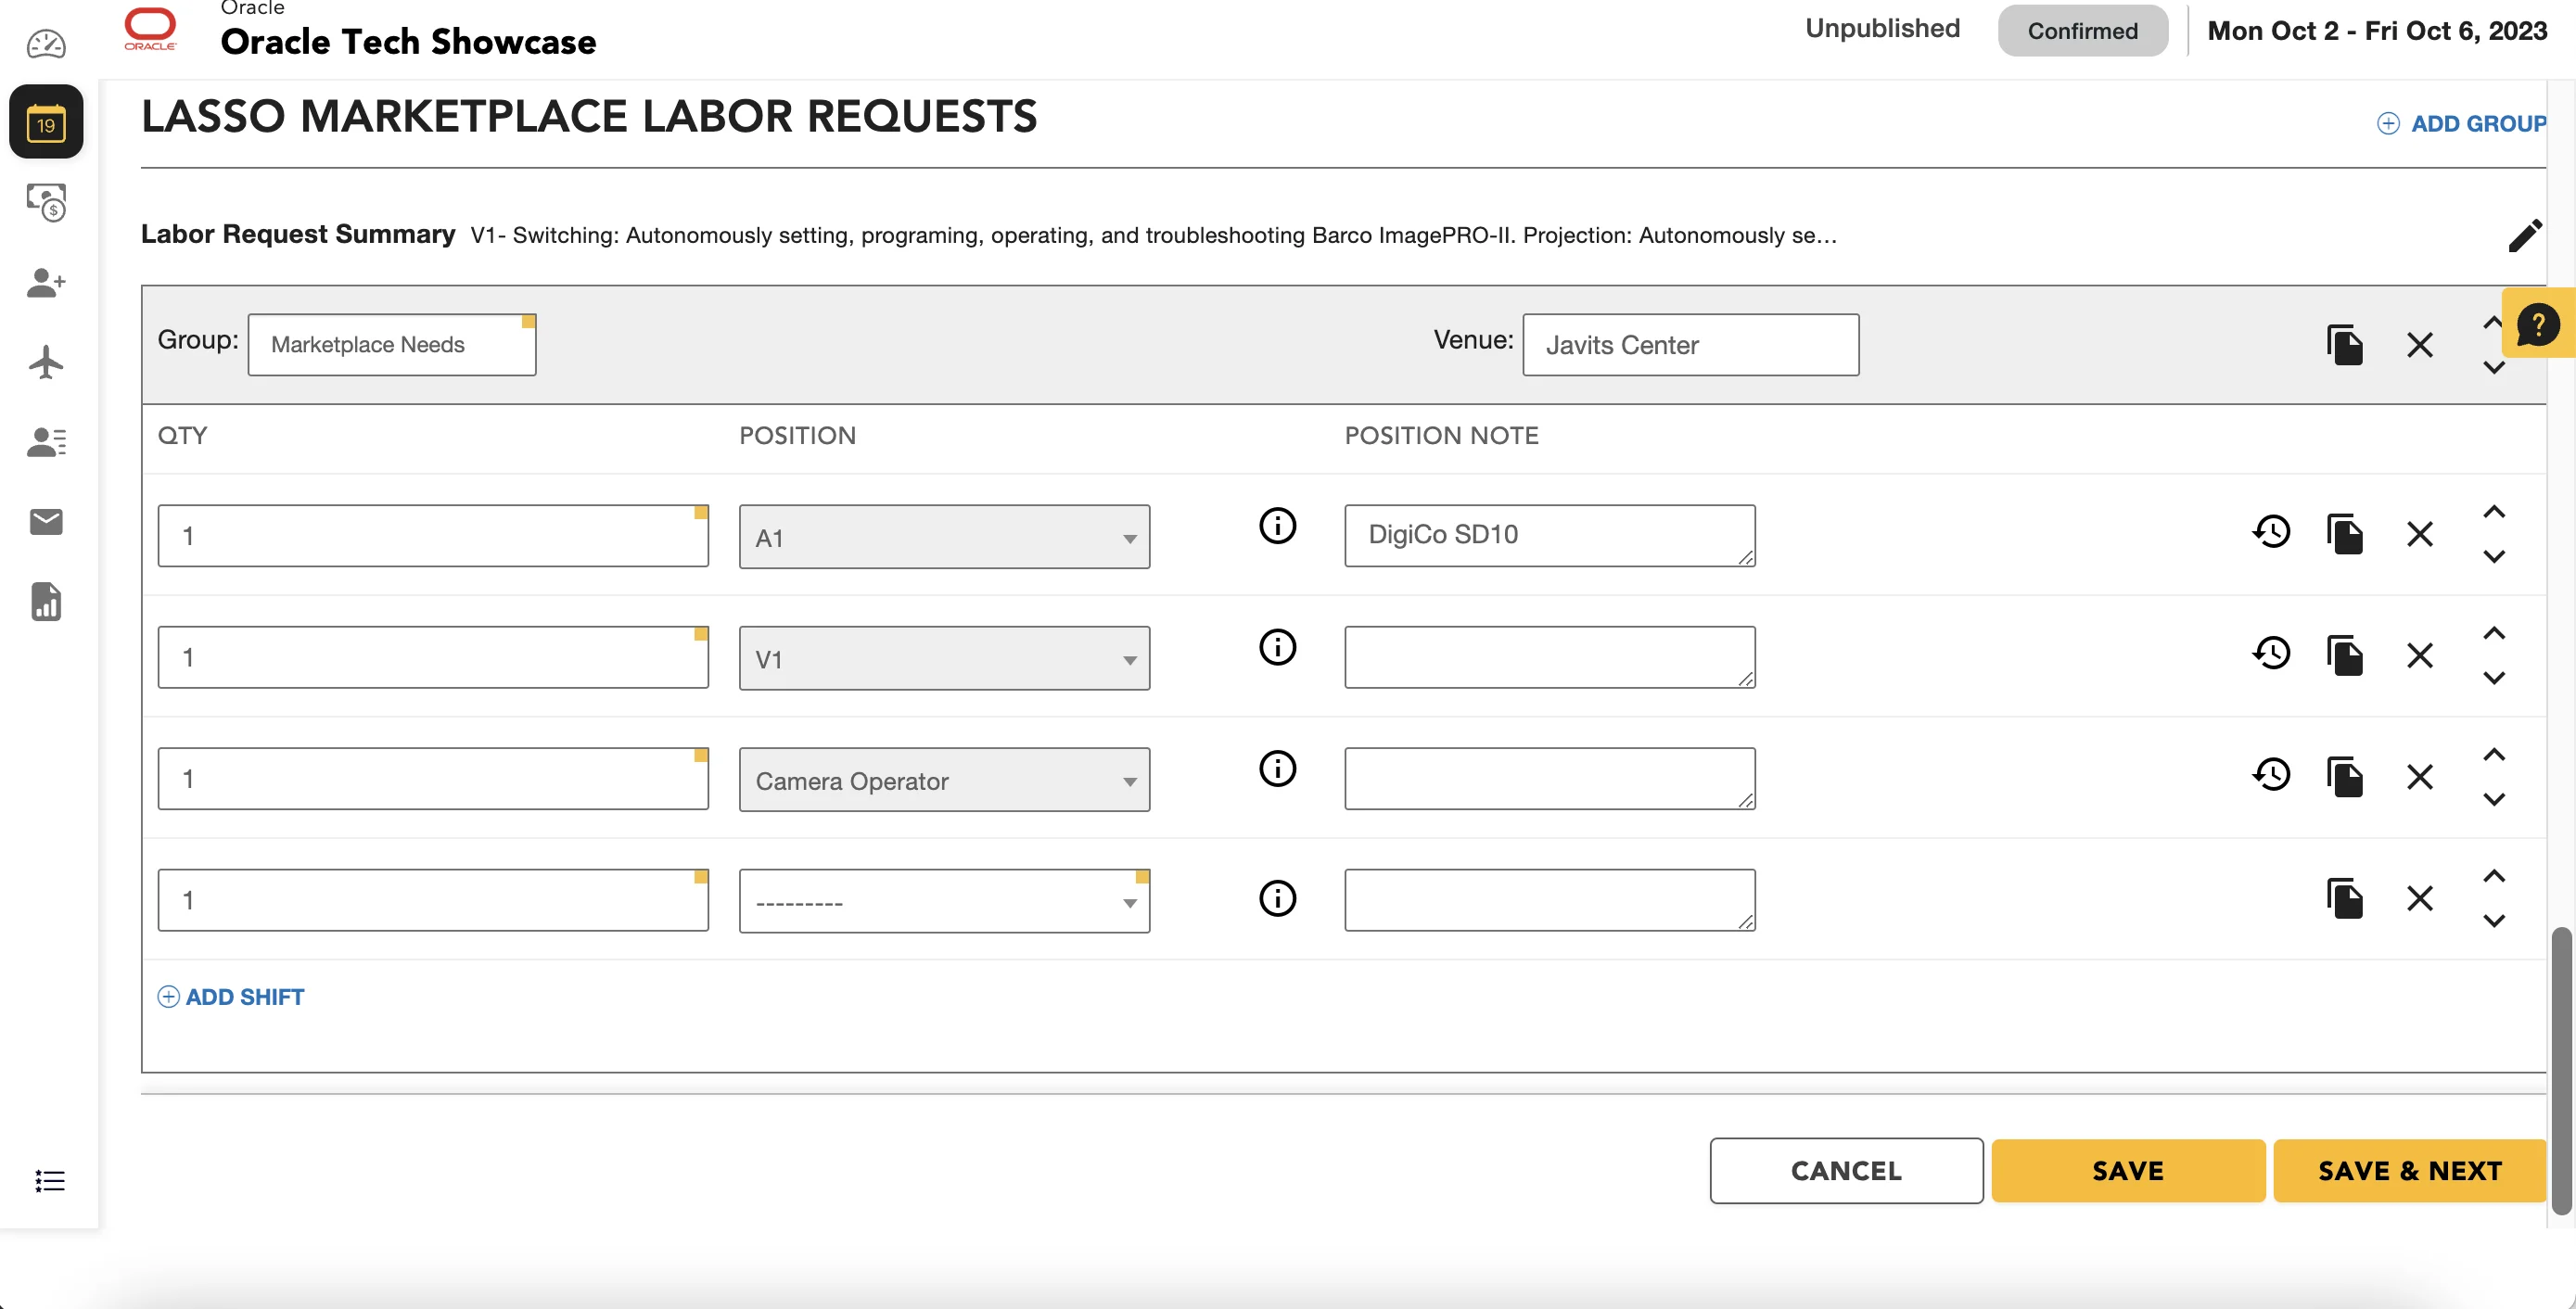2576x1309 pixels.
Task: Open the travel airplane icon
Action: coord(46,362)
